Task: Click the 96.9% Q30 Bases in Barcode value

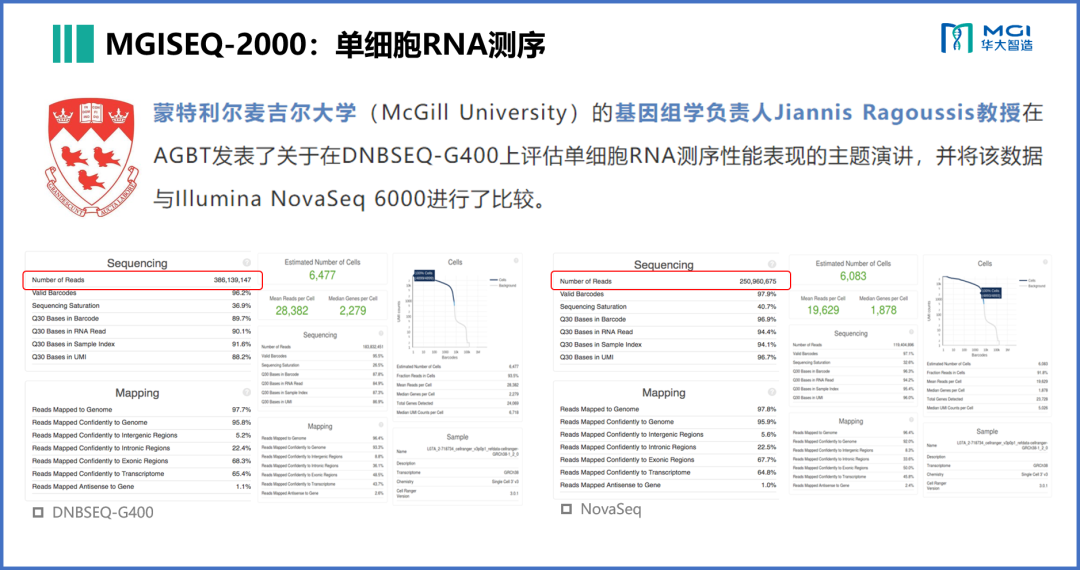Action: [767, 319]
